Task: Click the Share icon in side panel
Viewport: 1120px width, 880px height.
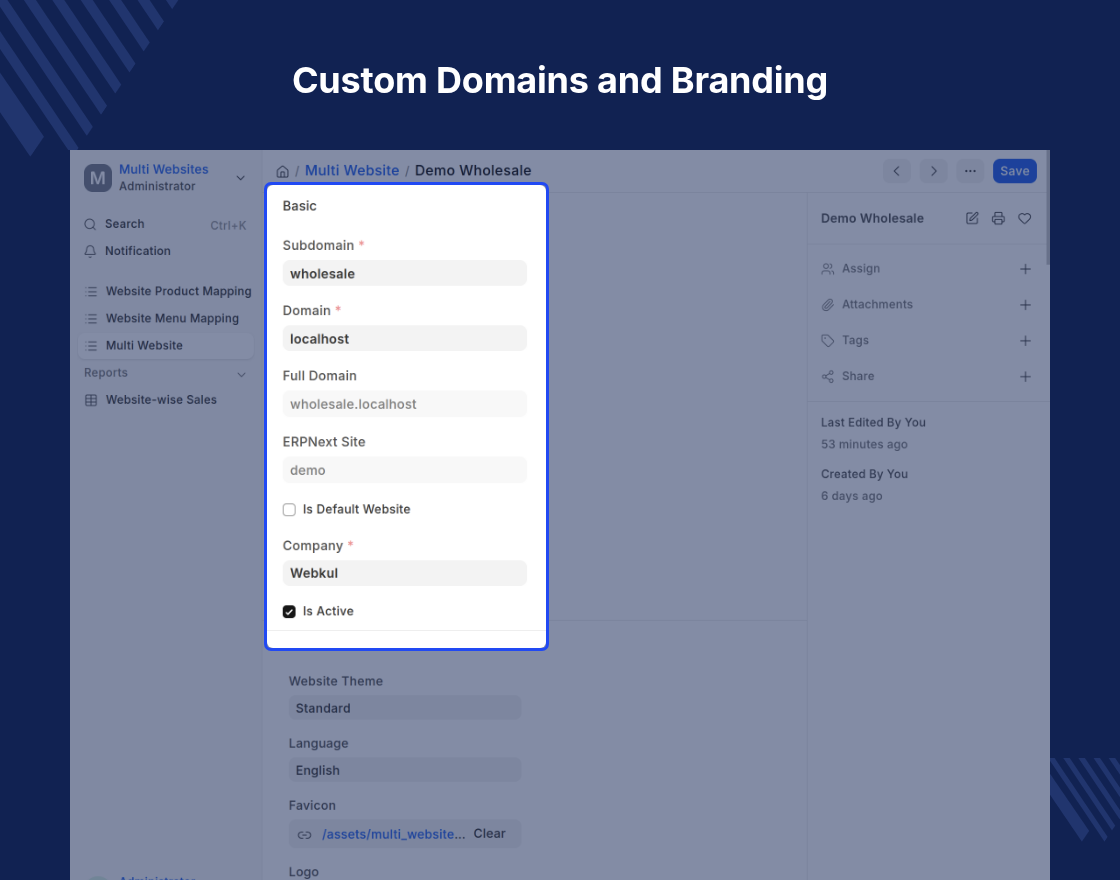Action: point(827,376)
